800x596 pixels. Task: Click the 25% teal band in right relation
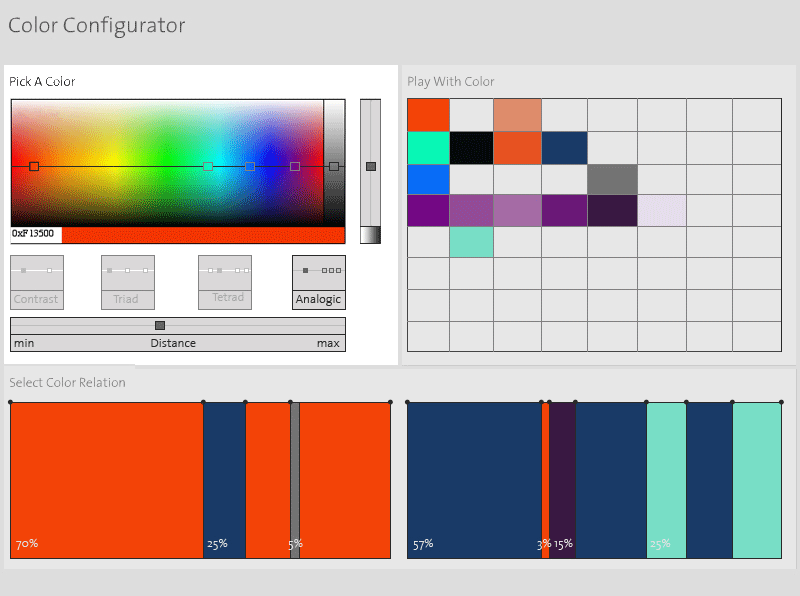666,480
